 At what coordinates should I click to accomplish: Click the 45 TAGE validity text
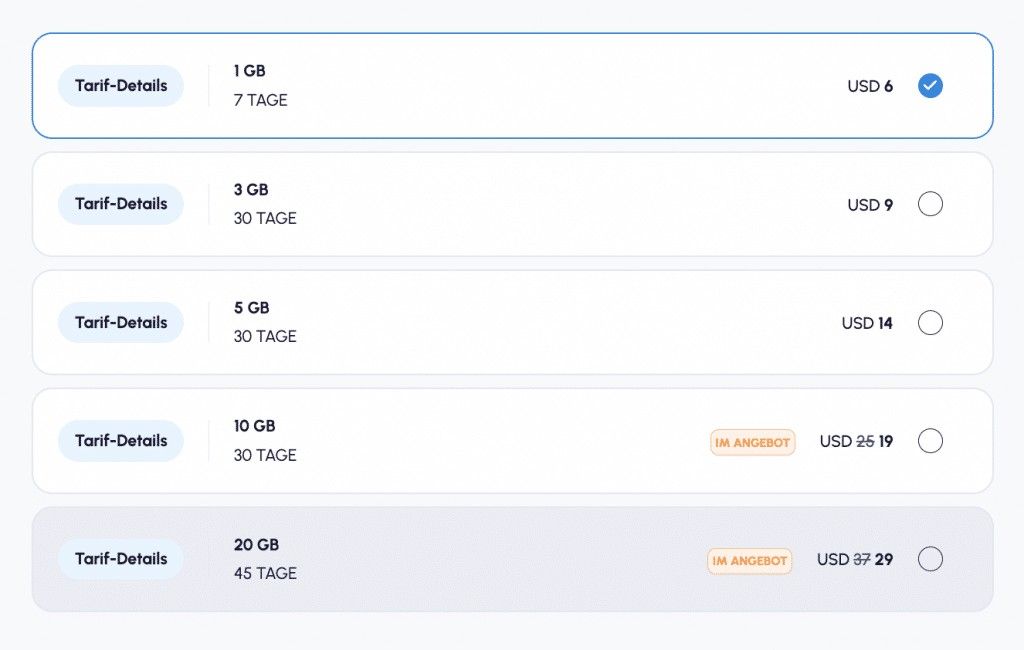tap(265, 574)
